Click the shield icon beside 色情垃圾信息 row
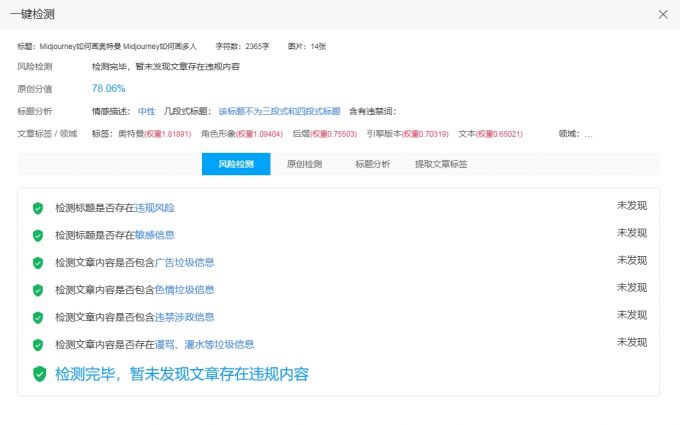This screenshot has height=425, width=680. coord(38,290)
